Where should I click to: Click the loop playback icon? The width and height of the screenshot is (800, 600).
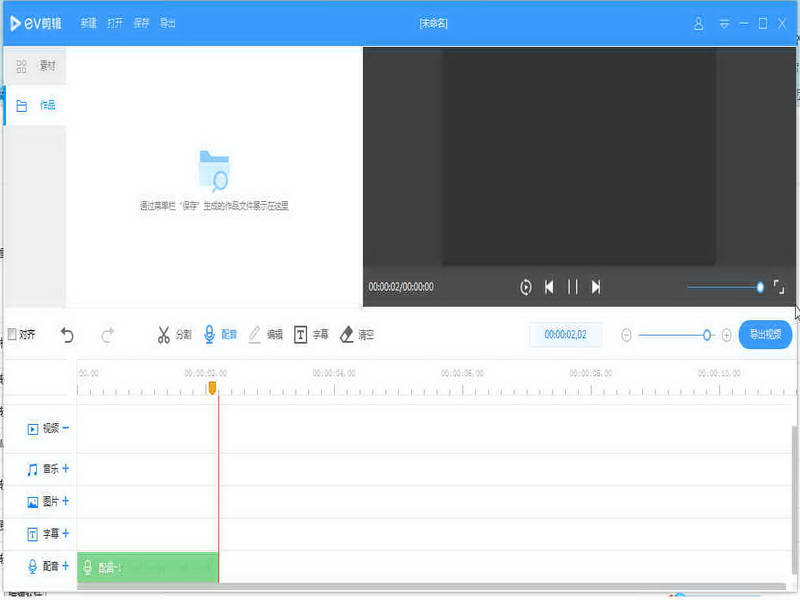pos(526,287)
